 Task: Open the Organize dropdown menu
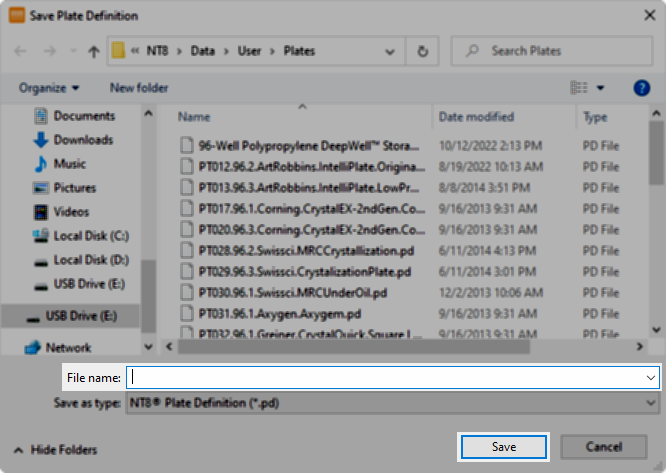point(48,88)
